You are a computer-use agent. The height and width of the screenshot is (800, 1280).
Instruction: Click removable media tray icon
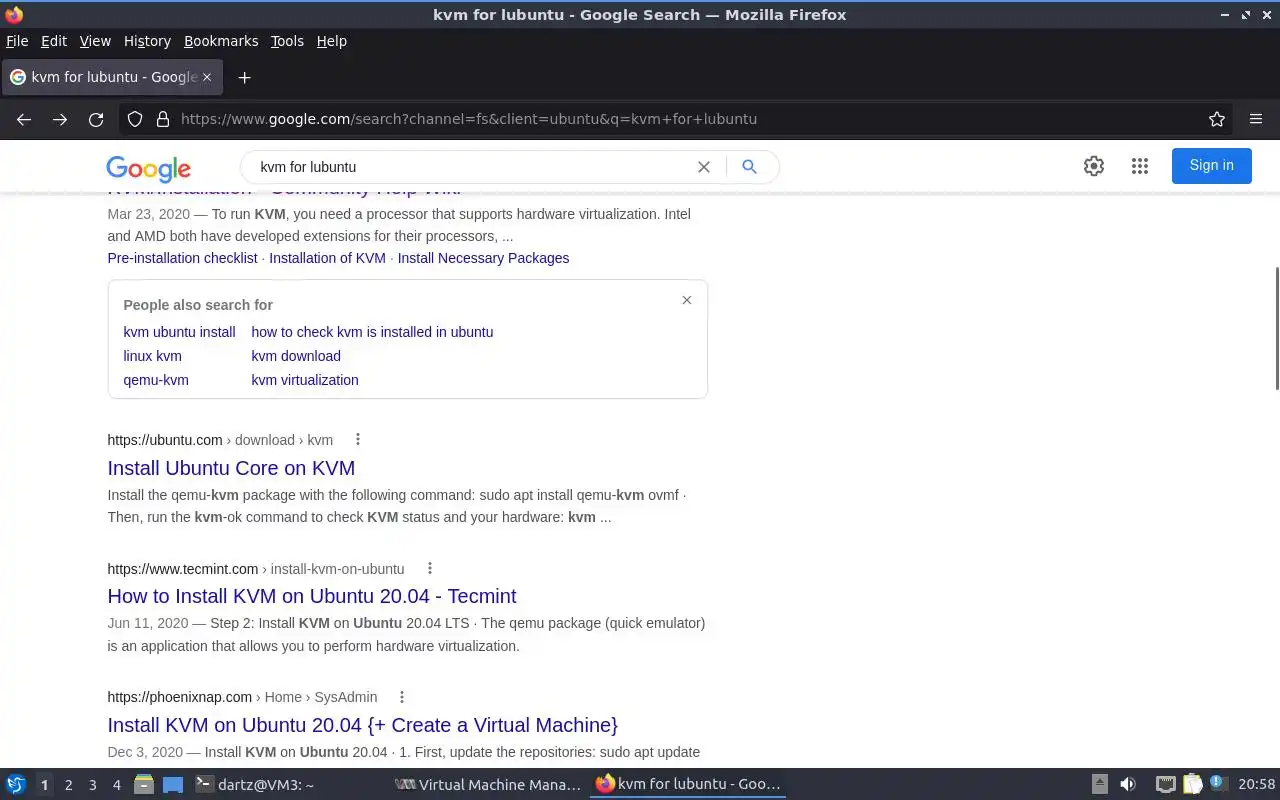1099,784
